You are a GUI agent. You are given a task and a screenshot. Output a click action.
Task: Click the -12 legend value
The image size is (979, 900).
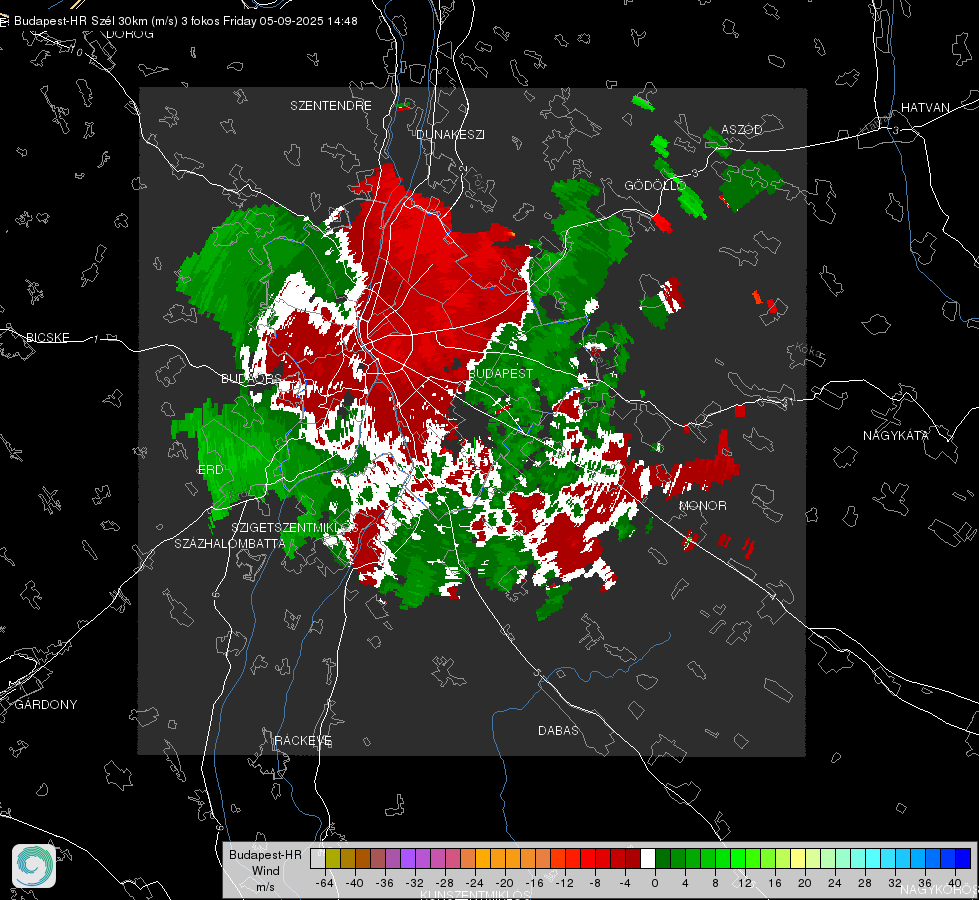564,883
